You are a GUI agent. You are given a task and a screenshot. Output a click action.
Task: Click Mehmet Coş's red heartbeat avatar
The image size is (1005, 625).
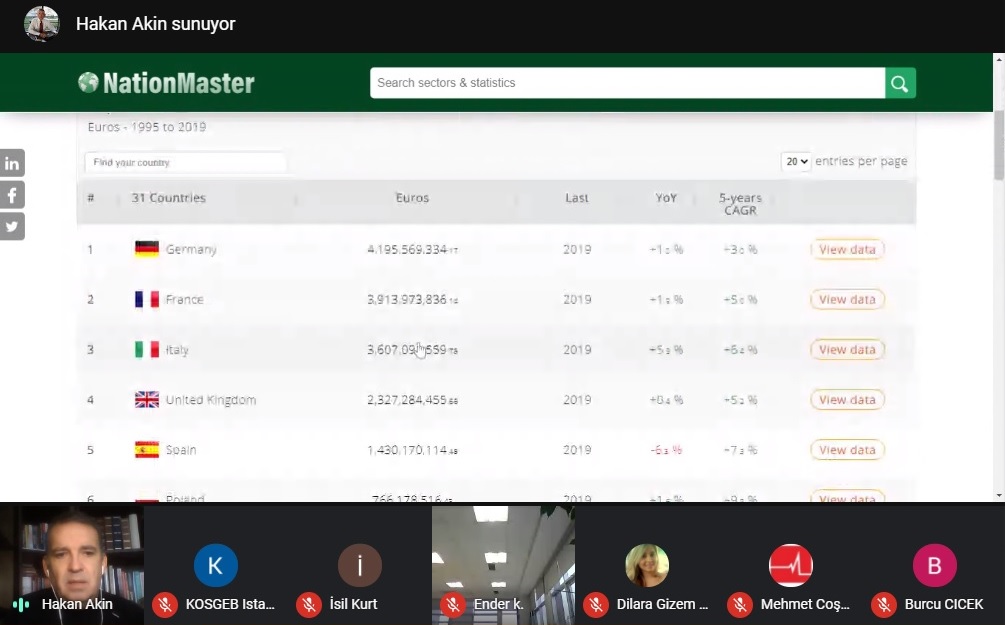(791, 565)
